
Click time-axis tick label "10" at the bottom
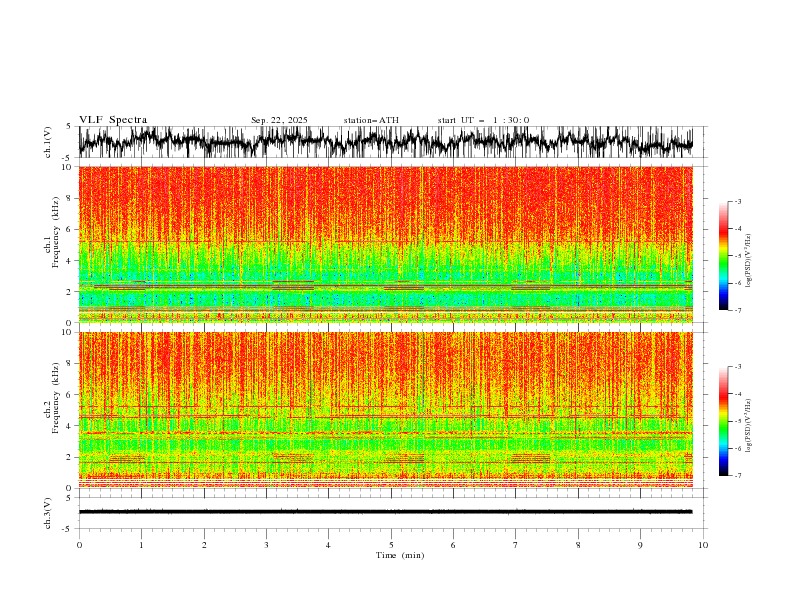pos(703,545)
